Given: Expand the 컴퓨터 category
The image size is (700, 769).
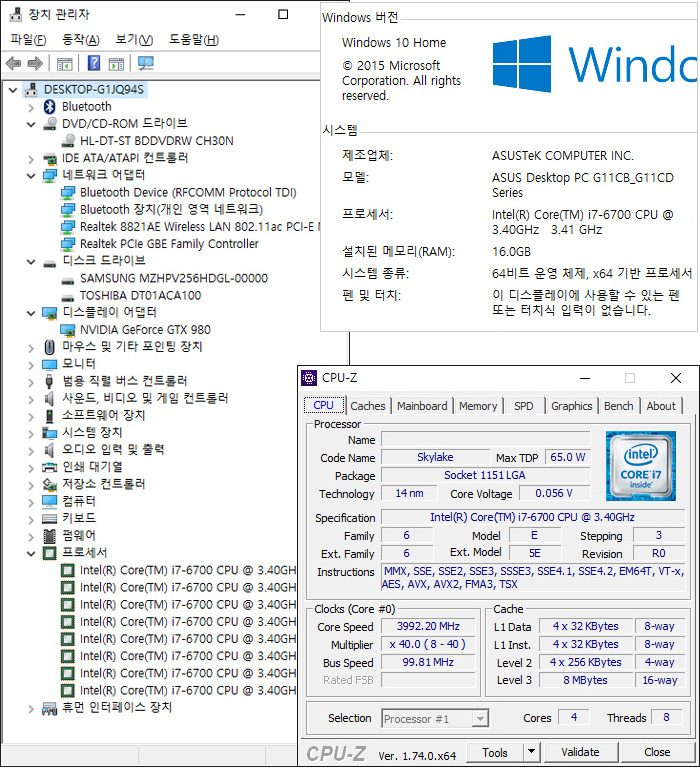Looking at the screenshot, I should tap(31, 502).
